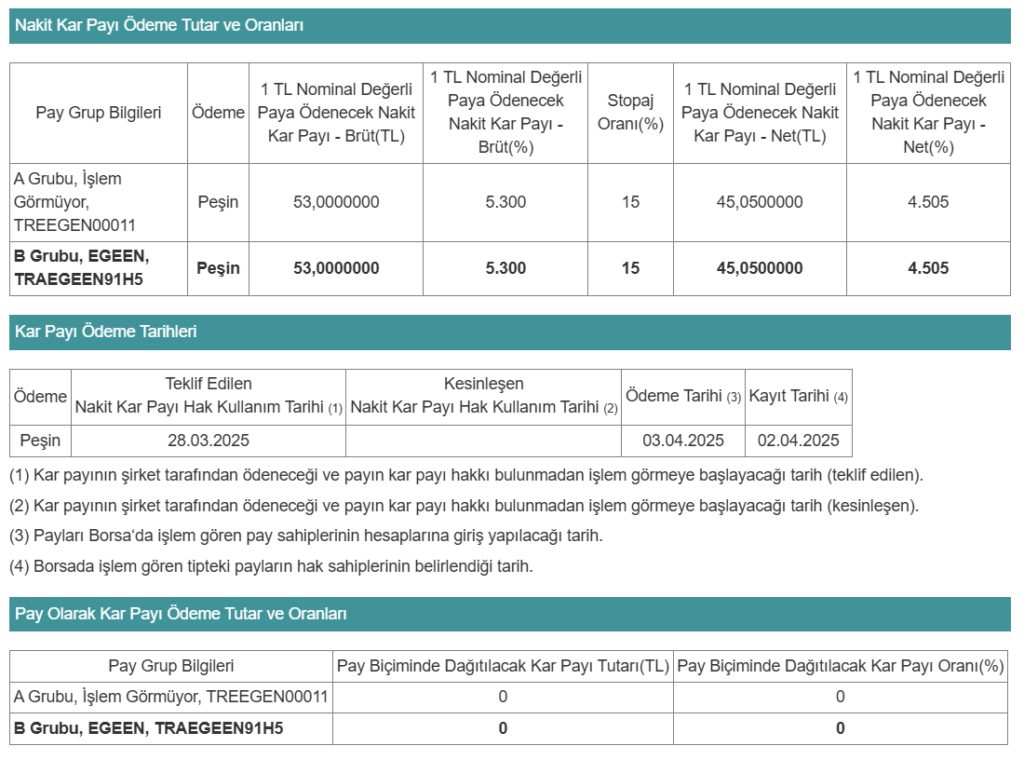Image resolution: width=1024 pixels, height=760 pixels.
Task: Click the 'Stopaj Oranı(%)' column header
Action: 630,112
